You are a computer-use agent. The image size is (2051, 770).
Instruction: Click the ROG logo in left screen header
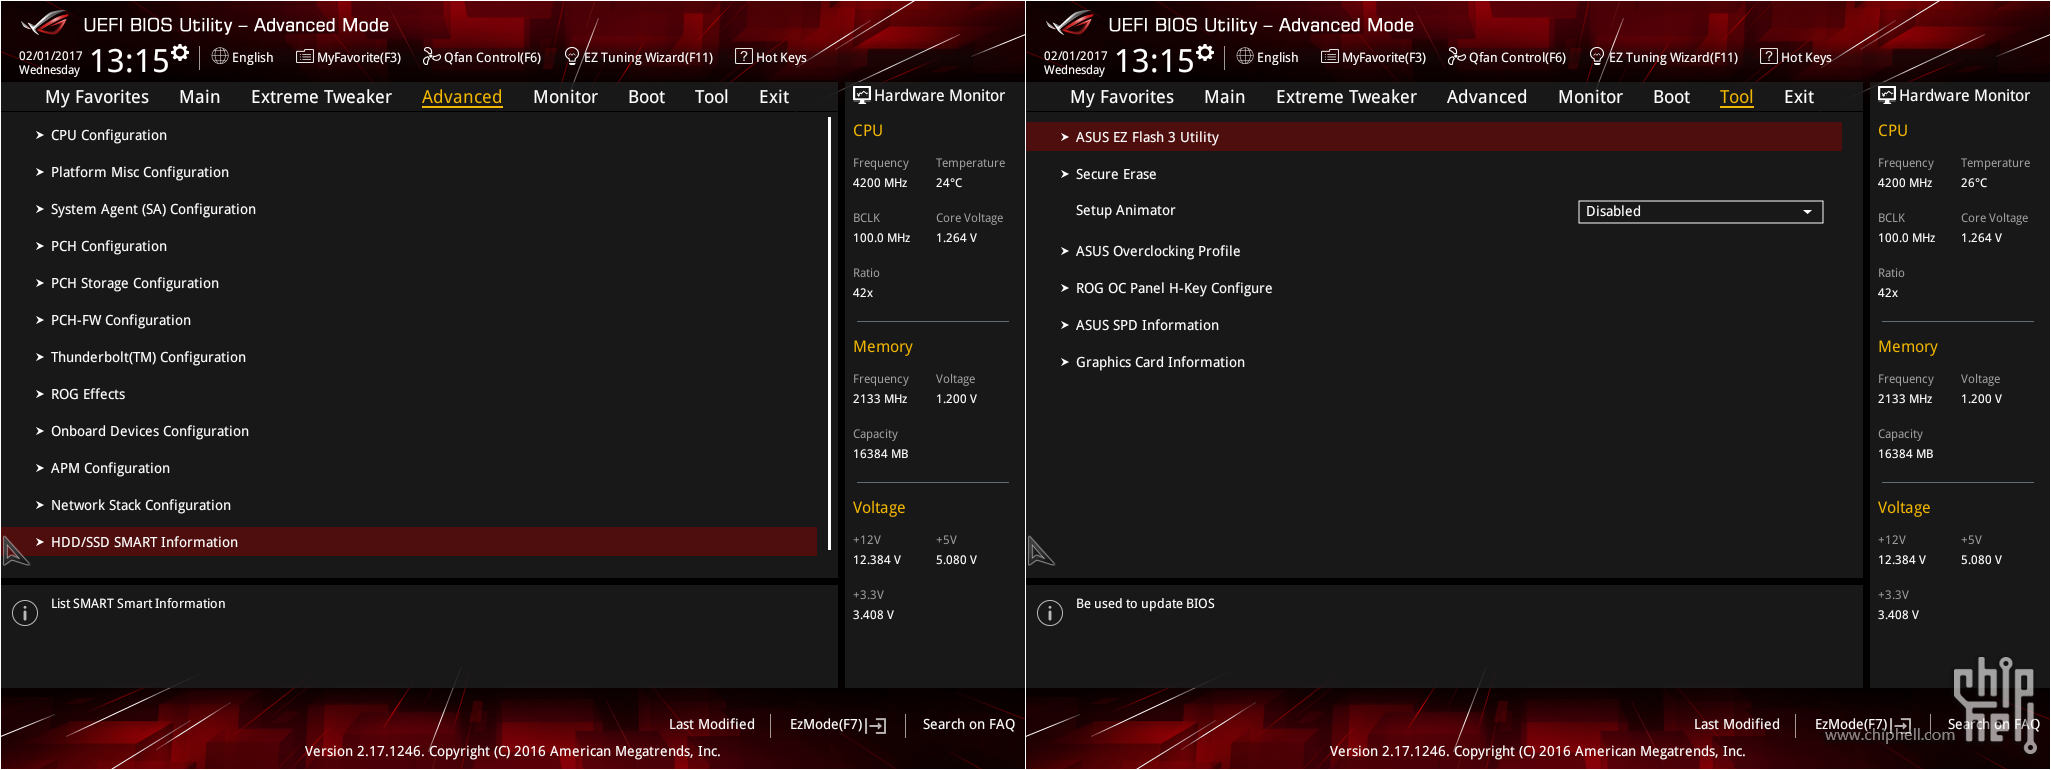coord(46,23)
